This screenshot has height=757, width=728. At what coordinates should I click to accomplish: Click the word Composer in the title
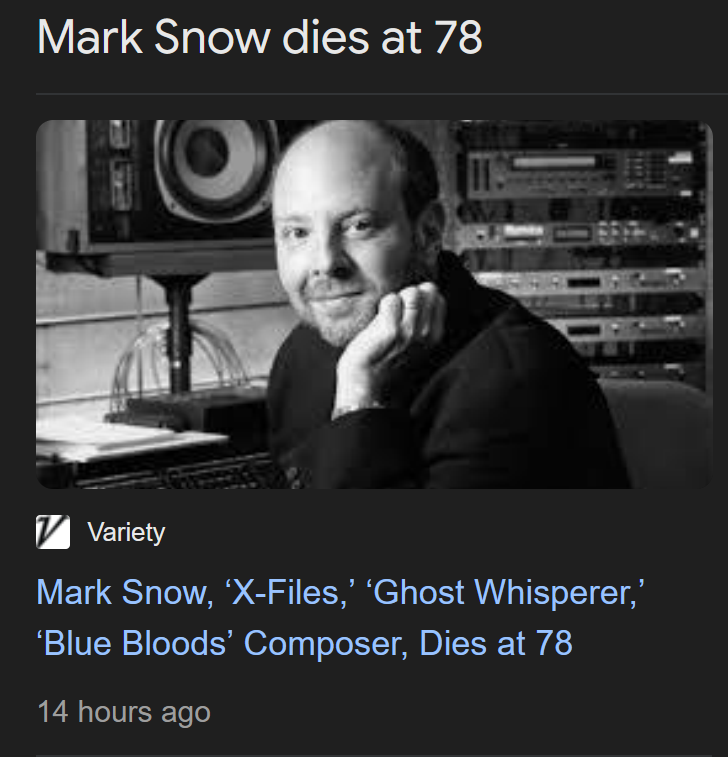coord(326,645)
